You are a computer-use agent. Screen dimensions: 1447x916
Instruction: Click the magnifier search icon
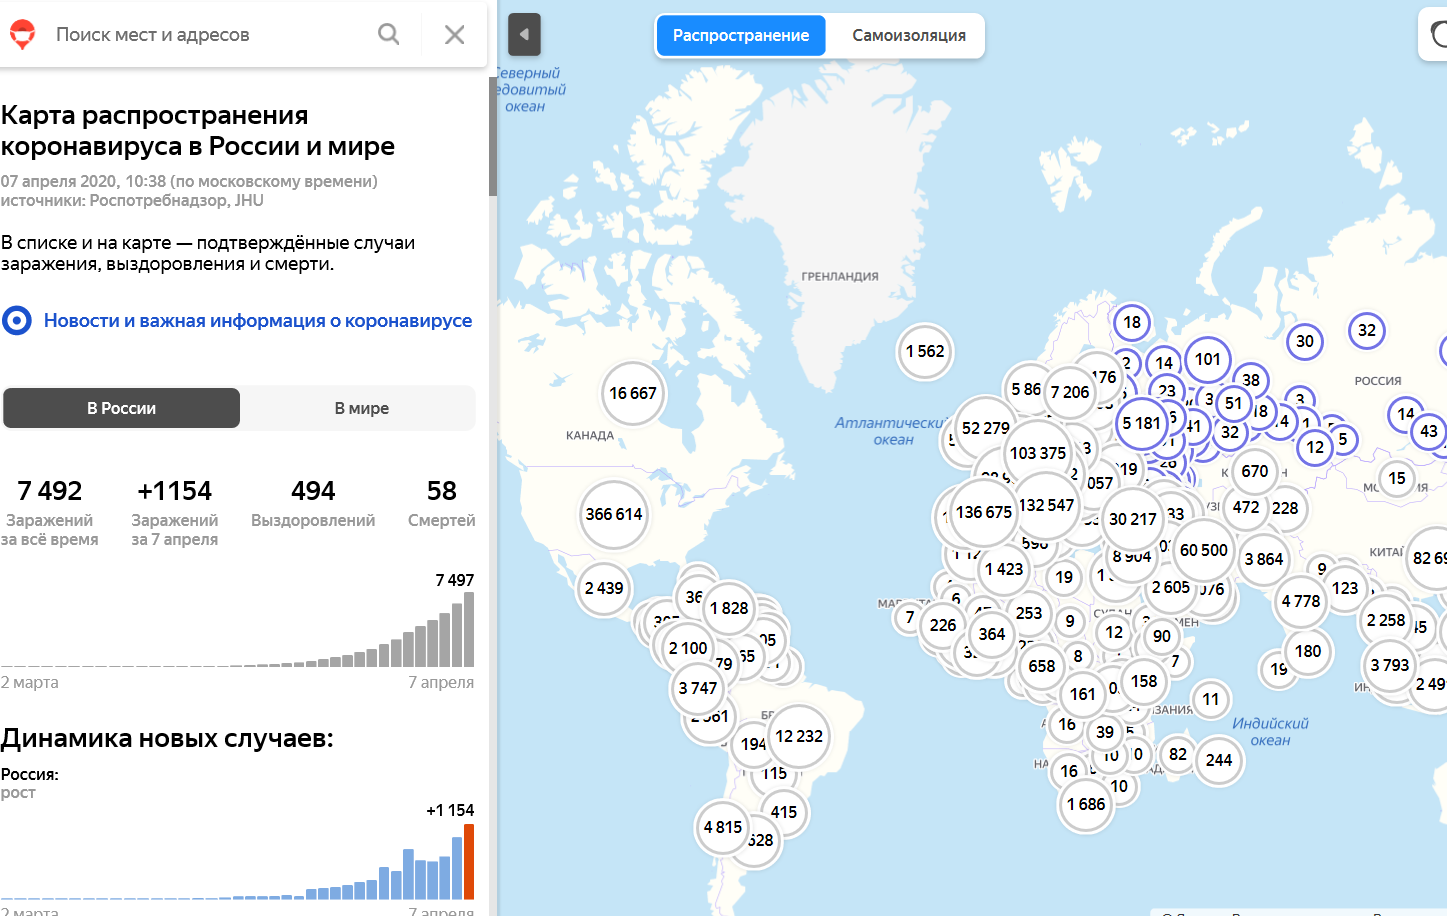pos(389,34)
